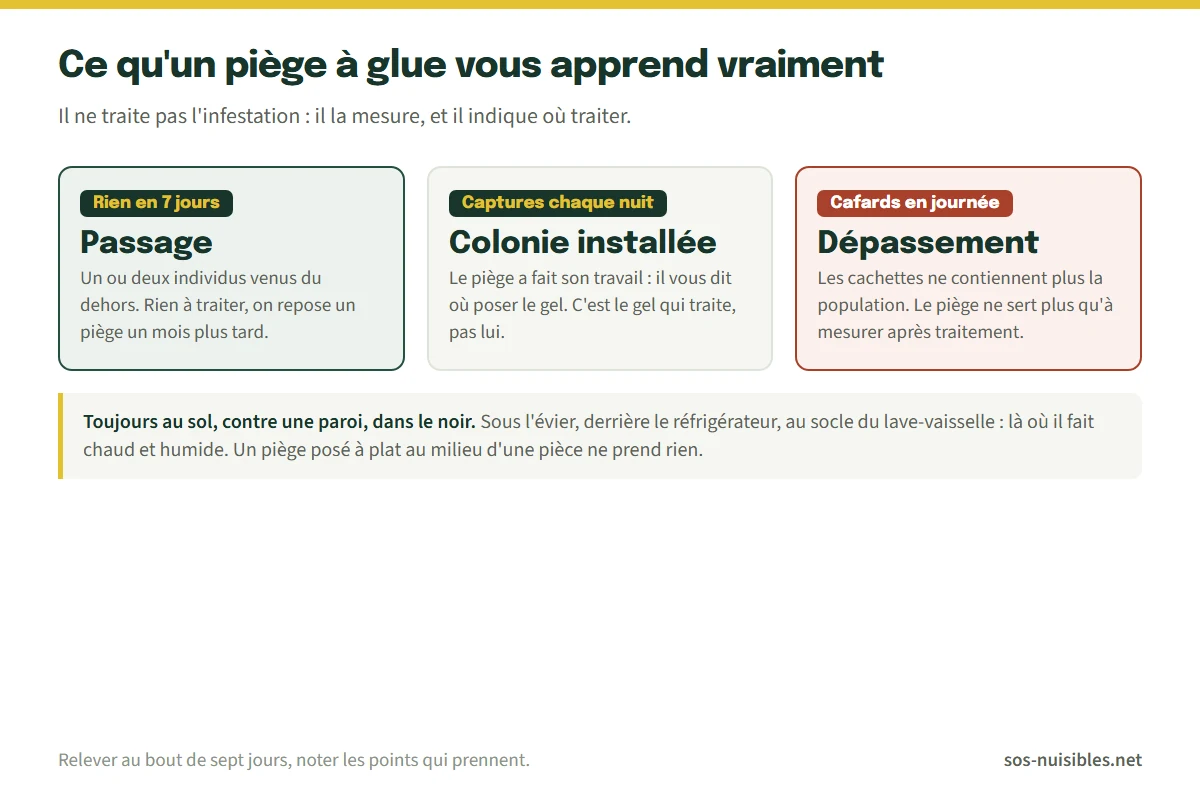Click the footer note "Relever au bout de sept jours"
1200x800 pixels.
pyautogui.click(x=174, y=760)
